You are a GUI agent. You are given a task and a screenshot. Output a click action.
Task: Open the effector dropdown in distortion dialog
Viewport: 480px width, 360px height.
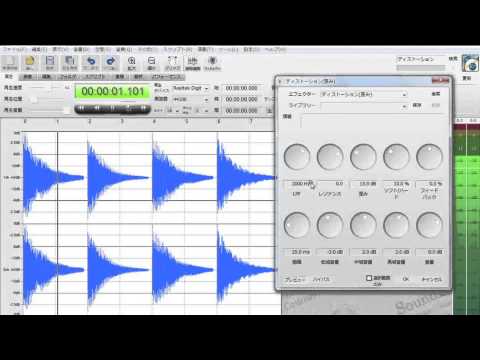pyautogui.click(x=363, y=94)
